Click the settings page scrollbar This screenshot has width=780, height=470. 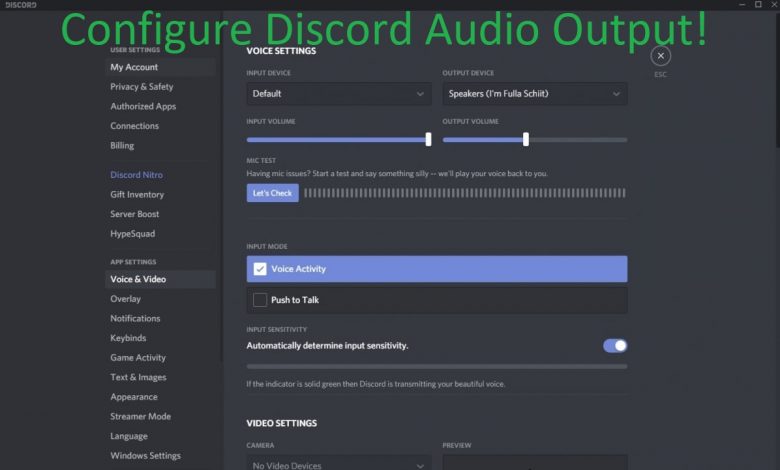point(777,80)
